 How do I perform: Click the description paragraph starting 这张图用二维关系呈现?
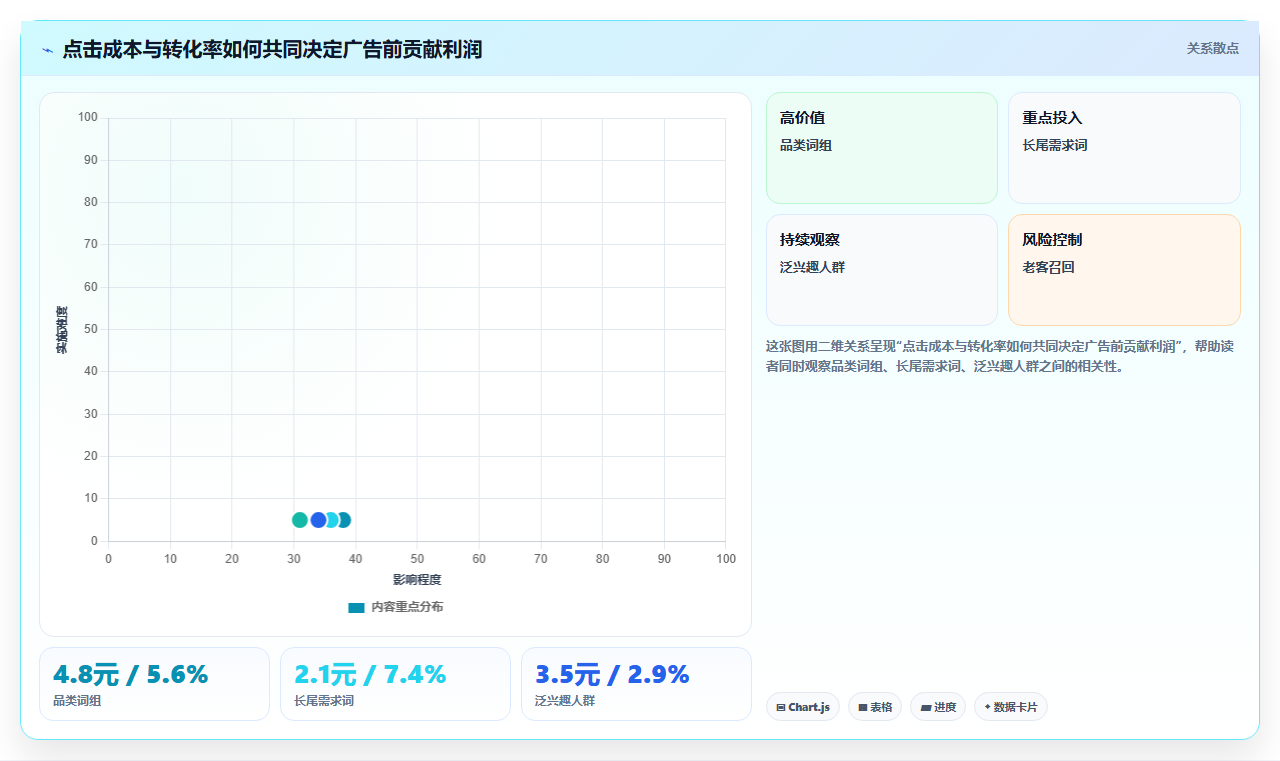click(1002, 356)
